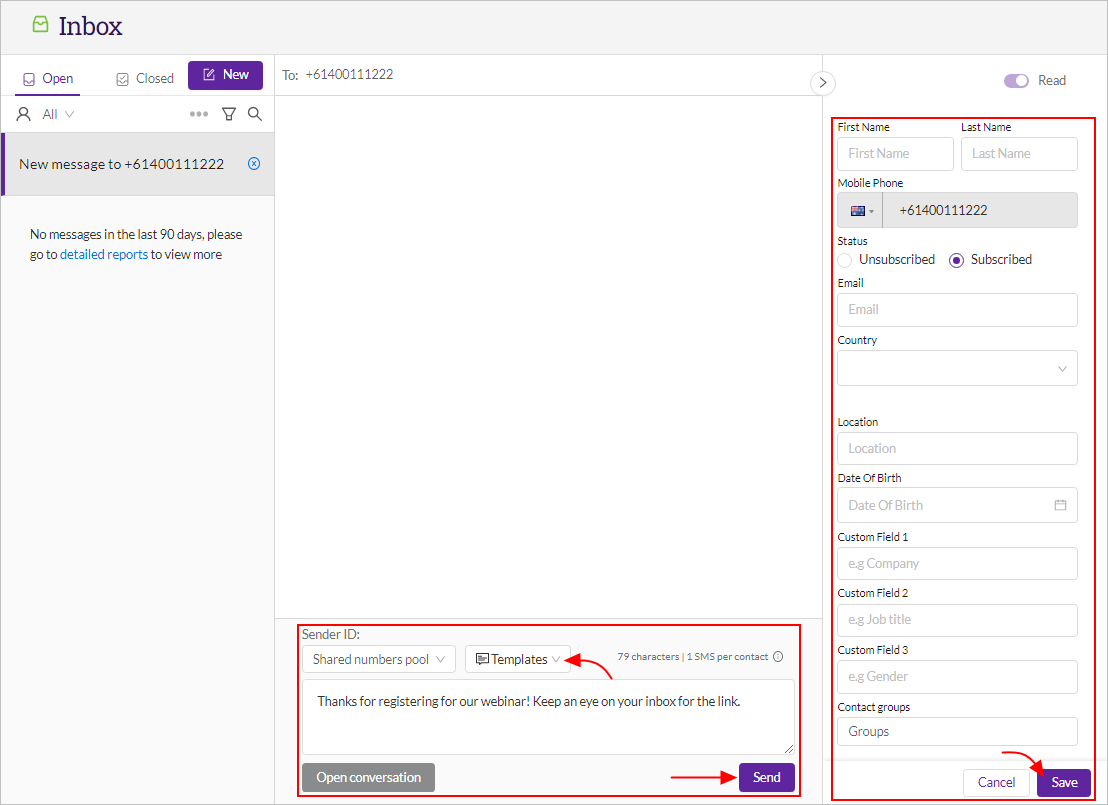Click the Inbox envelope icon
Screen dimensions: 1108x805
click(x=40, y=25)
